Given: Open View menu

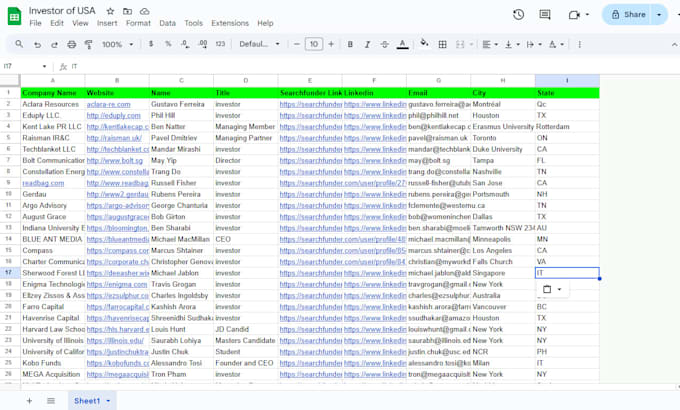Looking at the screenshot, I should (x=80, y=23).
